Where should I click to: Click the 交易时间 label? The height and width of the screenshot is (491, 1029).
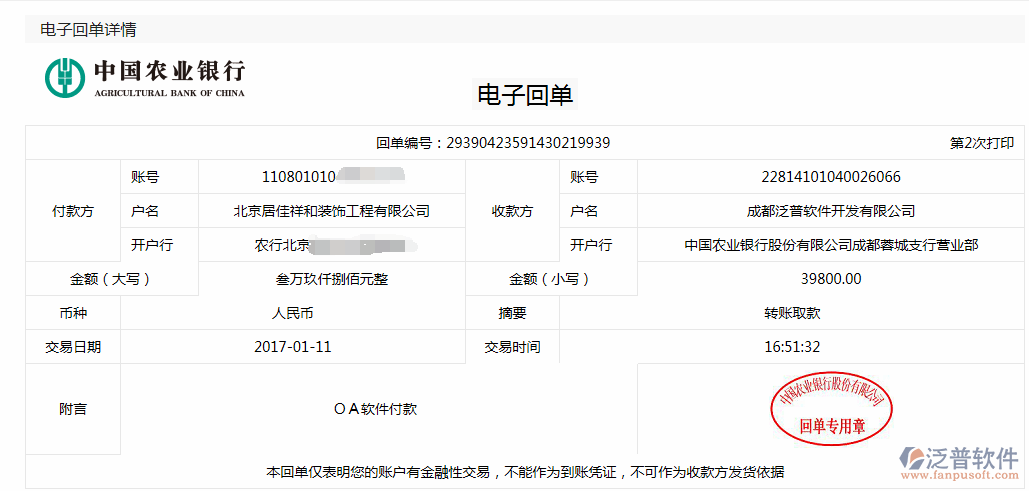tap(513, 347)
